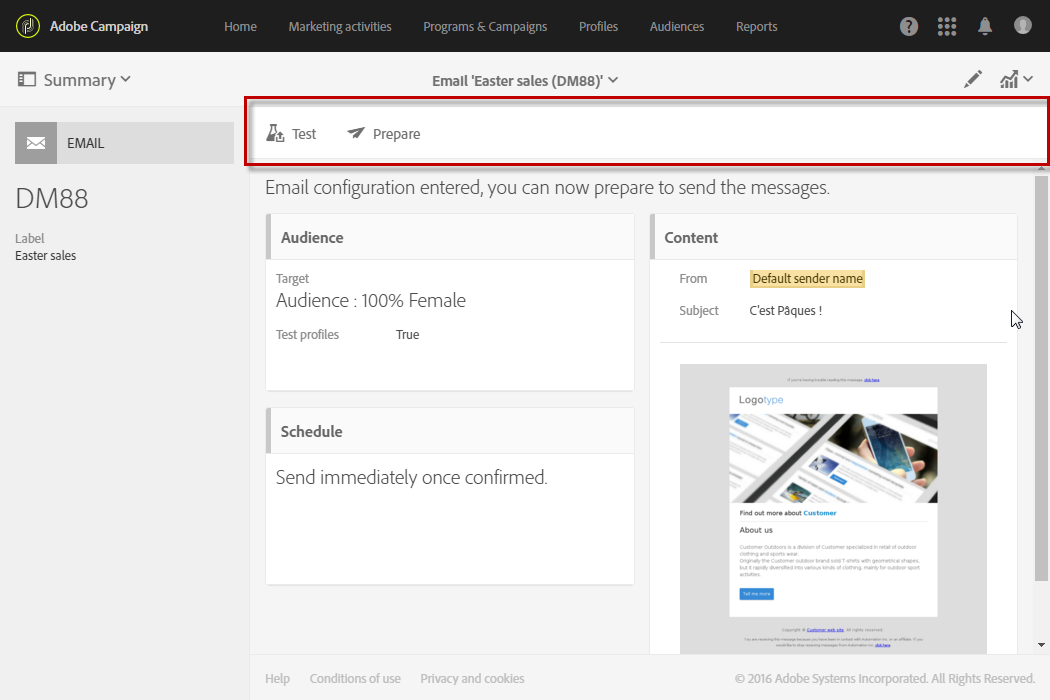Click the Default sender name highlighted field
The height and width of the screenshot is (700, 1050).
point(807,279)
